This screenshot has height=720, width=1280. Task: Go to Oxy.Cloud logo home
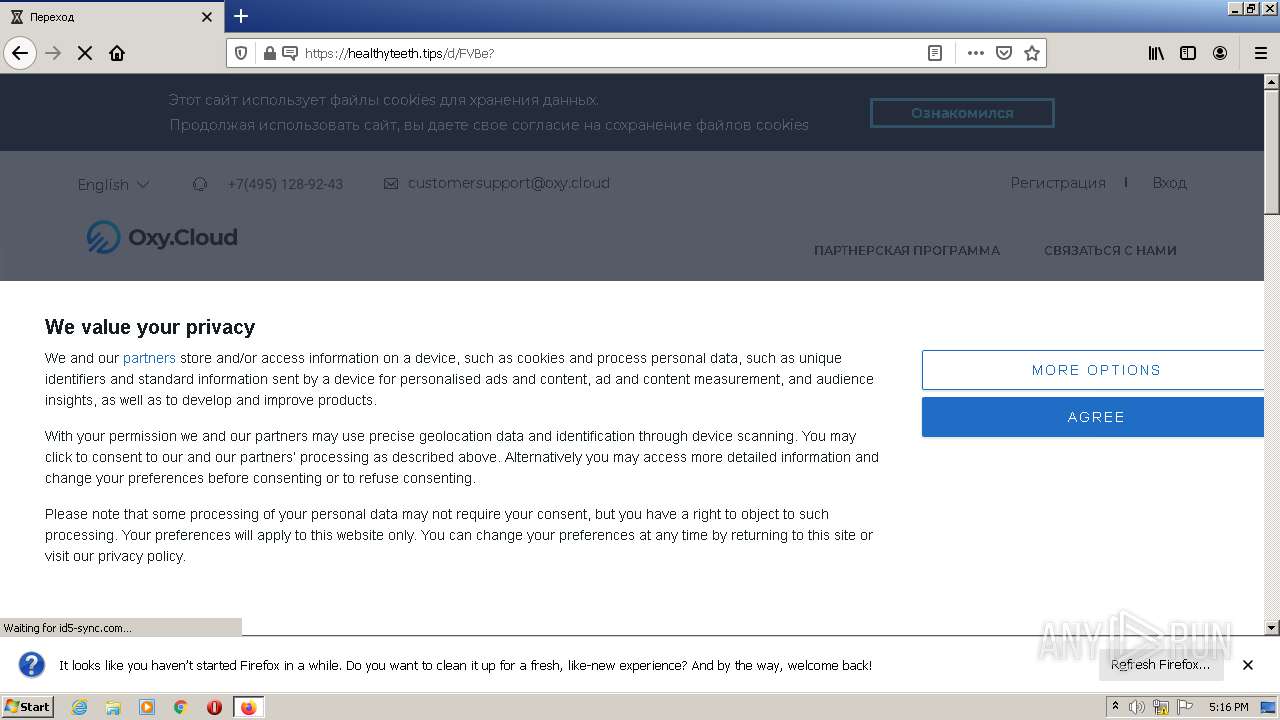162,237
